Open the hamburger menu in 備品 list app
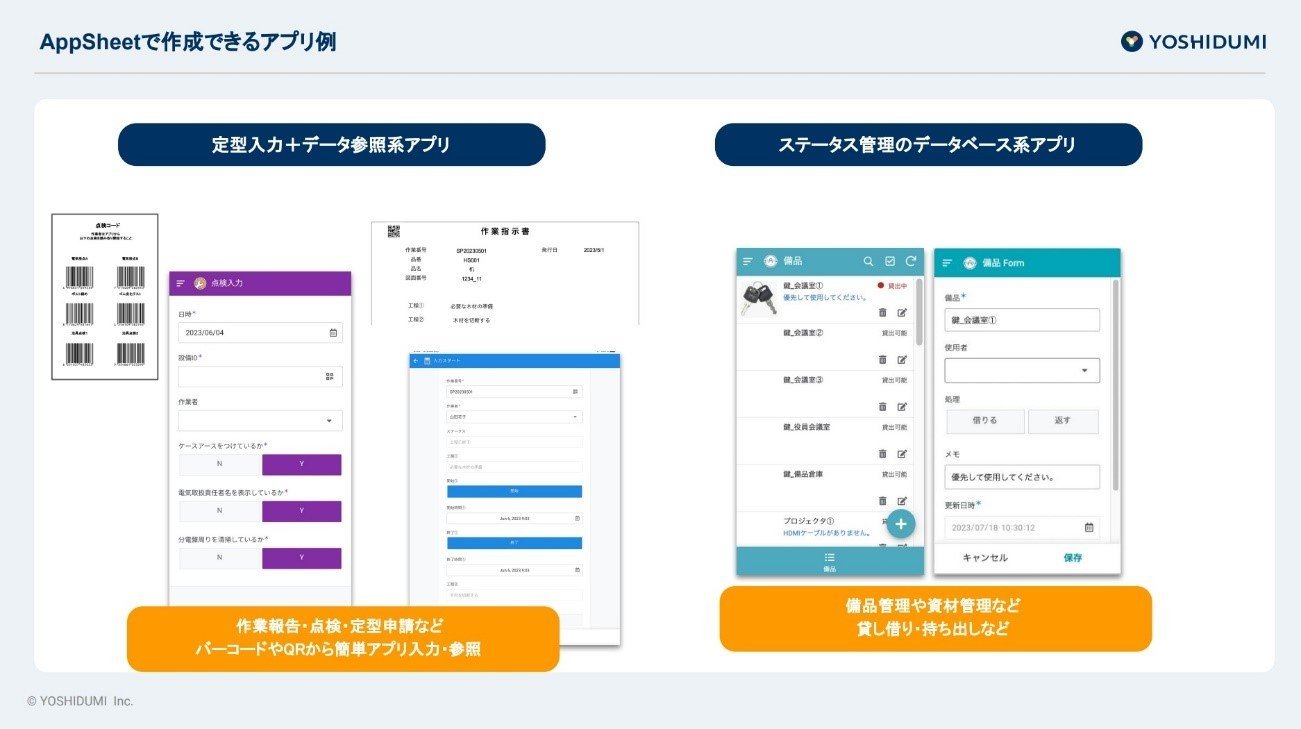Screen dimensions: 1301x729 (748, 261)
